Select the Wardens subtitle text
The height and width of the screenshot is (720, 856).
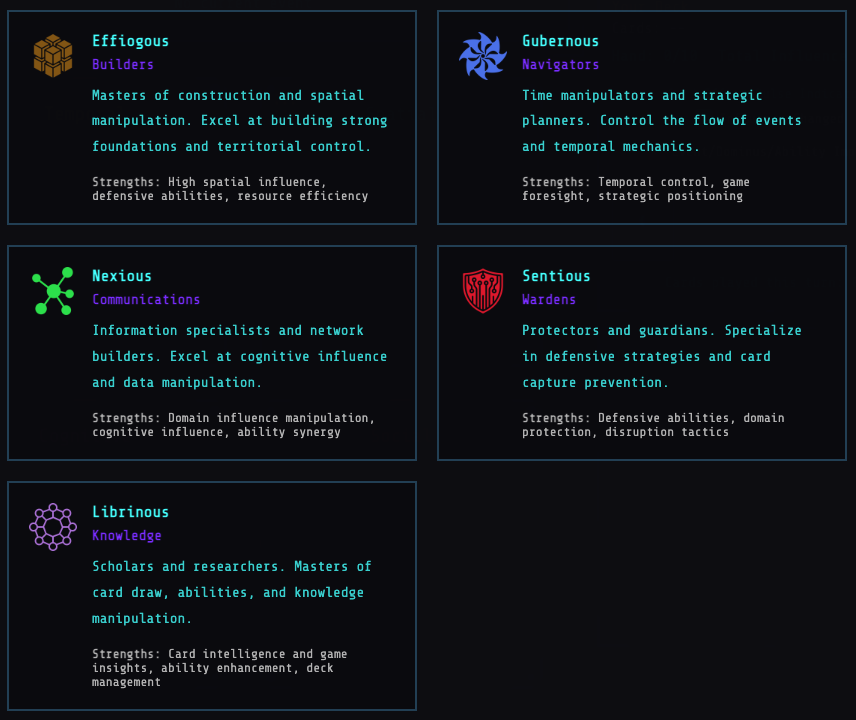[549, 299]
